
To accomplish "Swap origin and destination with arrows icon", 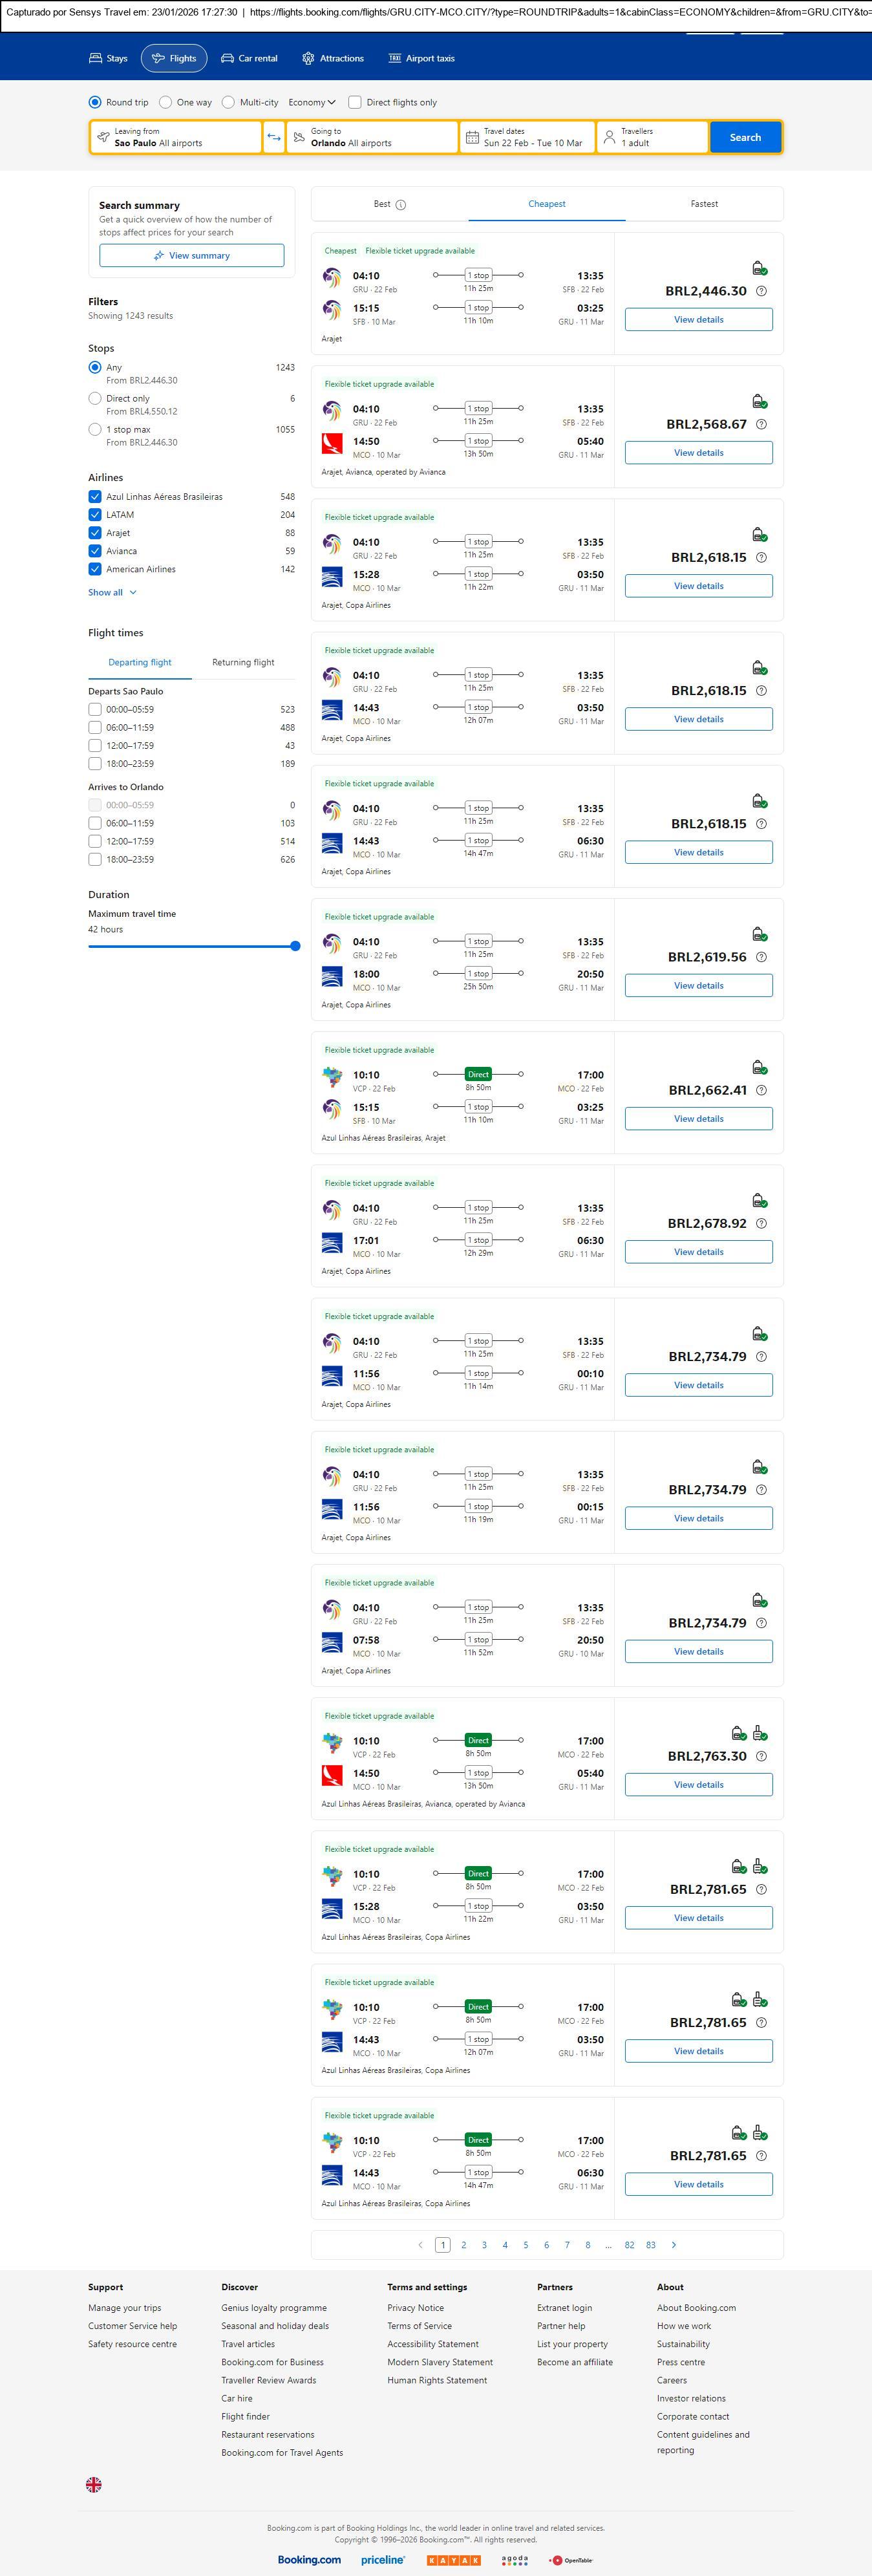I will (x=274, y=137).
